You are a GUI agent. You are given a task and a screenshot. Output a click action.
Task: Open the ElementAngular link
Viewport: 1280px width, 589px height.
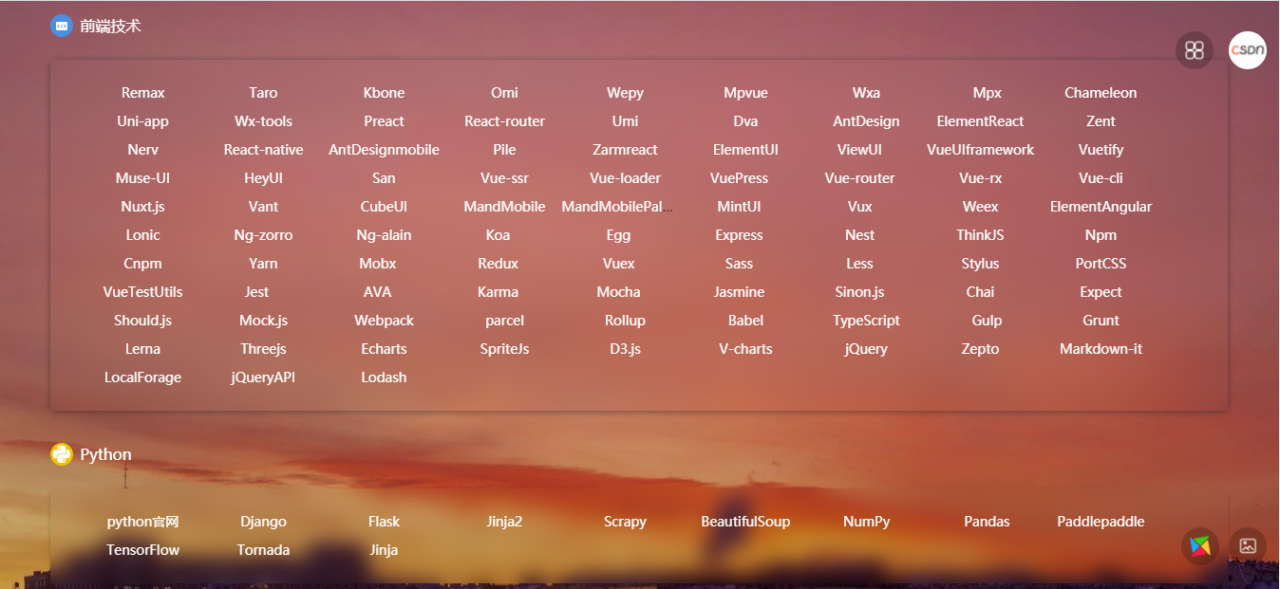click(1100, 207)
